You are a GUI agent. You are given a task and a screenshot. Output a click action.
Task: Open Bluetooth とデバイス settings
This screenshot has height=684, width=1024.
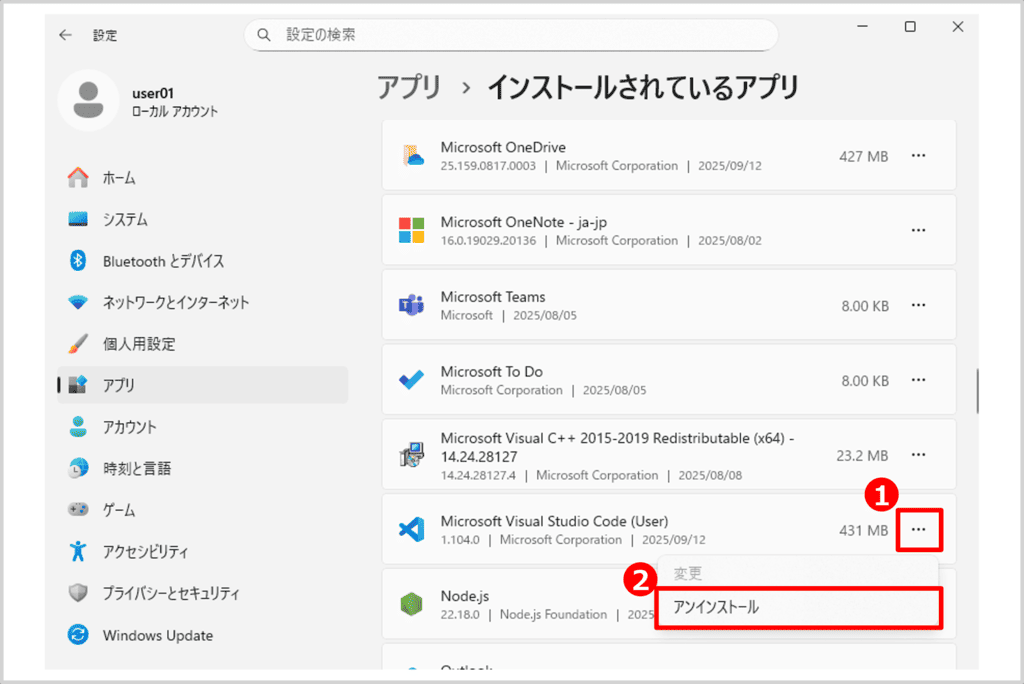click(203, 261)
